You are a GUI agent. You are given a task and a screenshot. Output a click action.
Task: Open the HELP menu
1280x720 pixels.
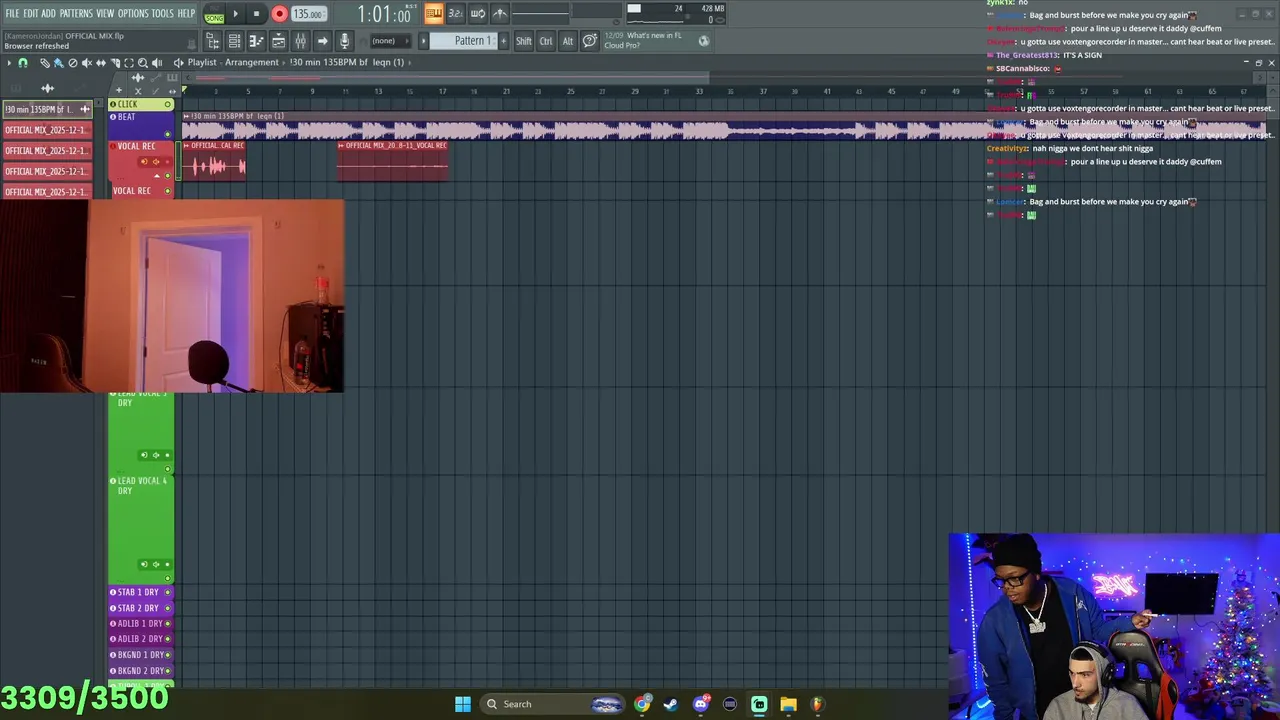[x=186, y=13]
